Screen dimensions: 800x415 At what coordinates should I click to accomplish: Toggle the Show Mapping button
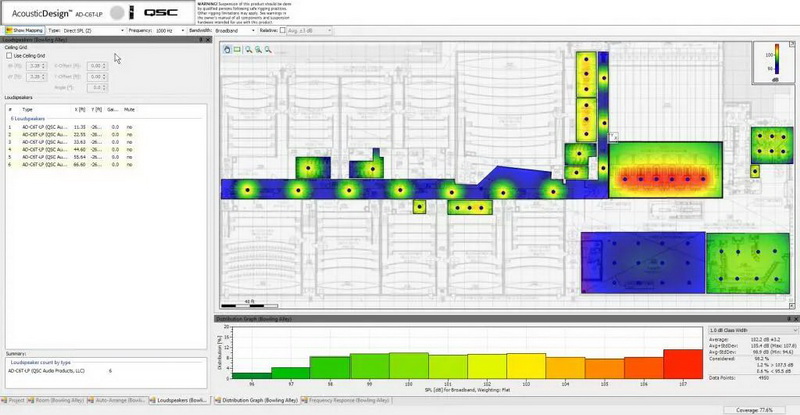(x=24, y=31)
